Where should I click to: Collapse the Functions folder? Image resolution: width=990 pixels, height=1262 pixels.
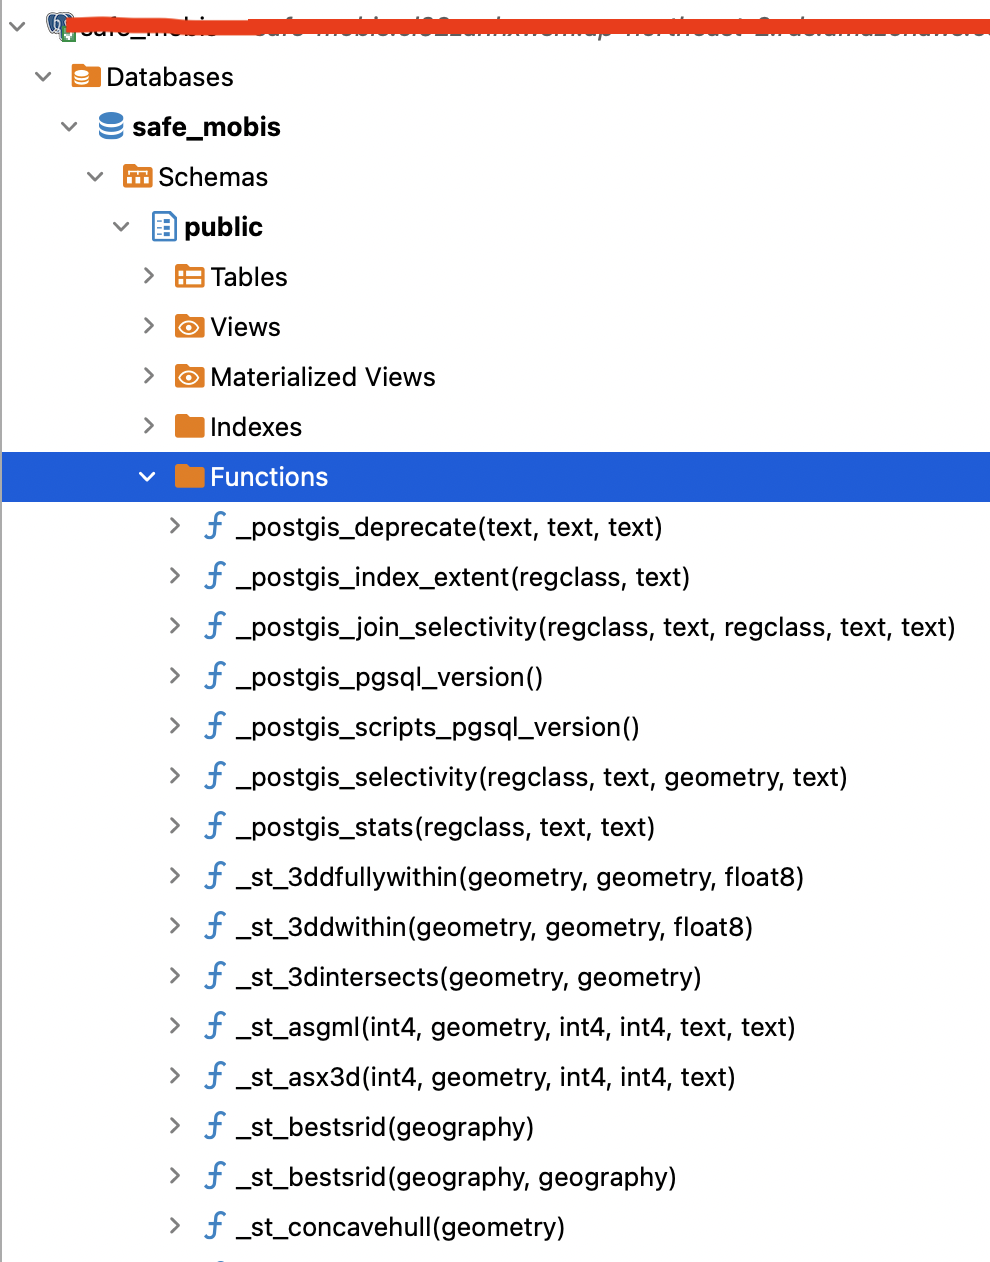coord(147,477)
